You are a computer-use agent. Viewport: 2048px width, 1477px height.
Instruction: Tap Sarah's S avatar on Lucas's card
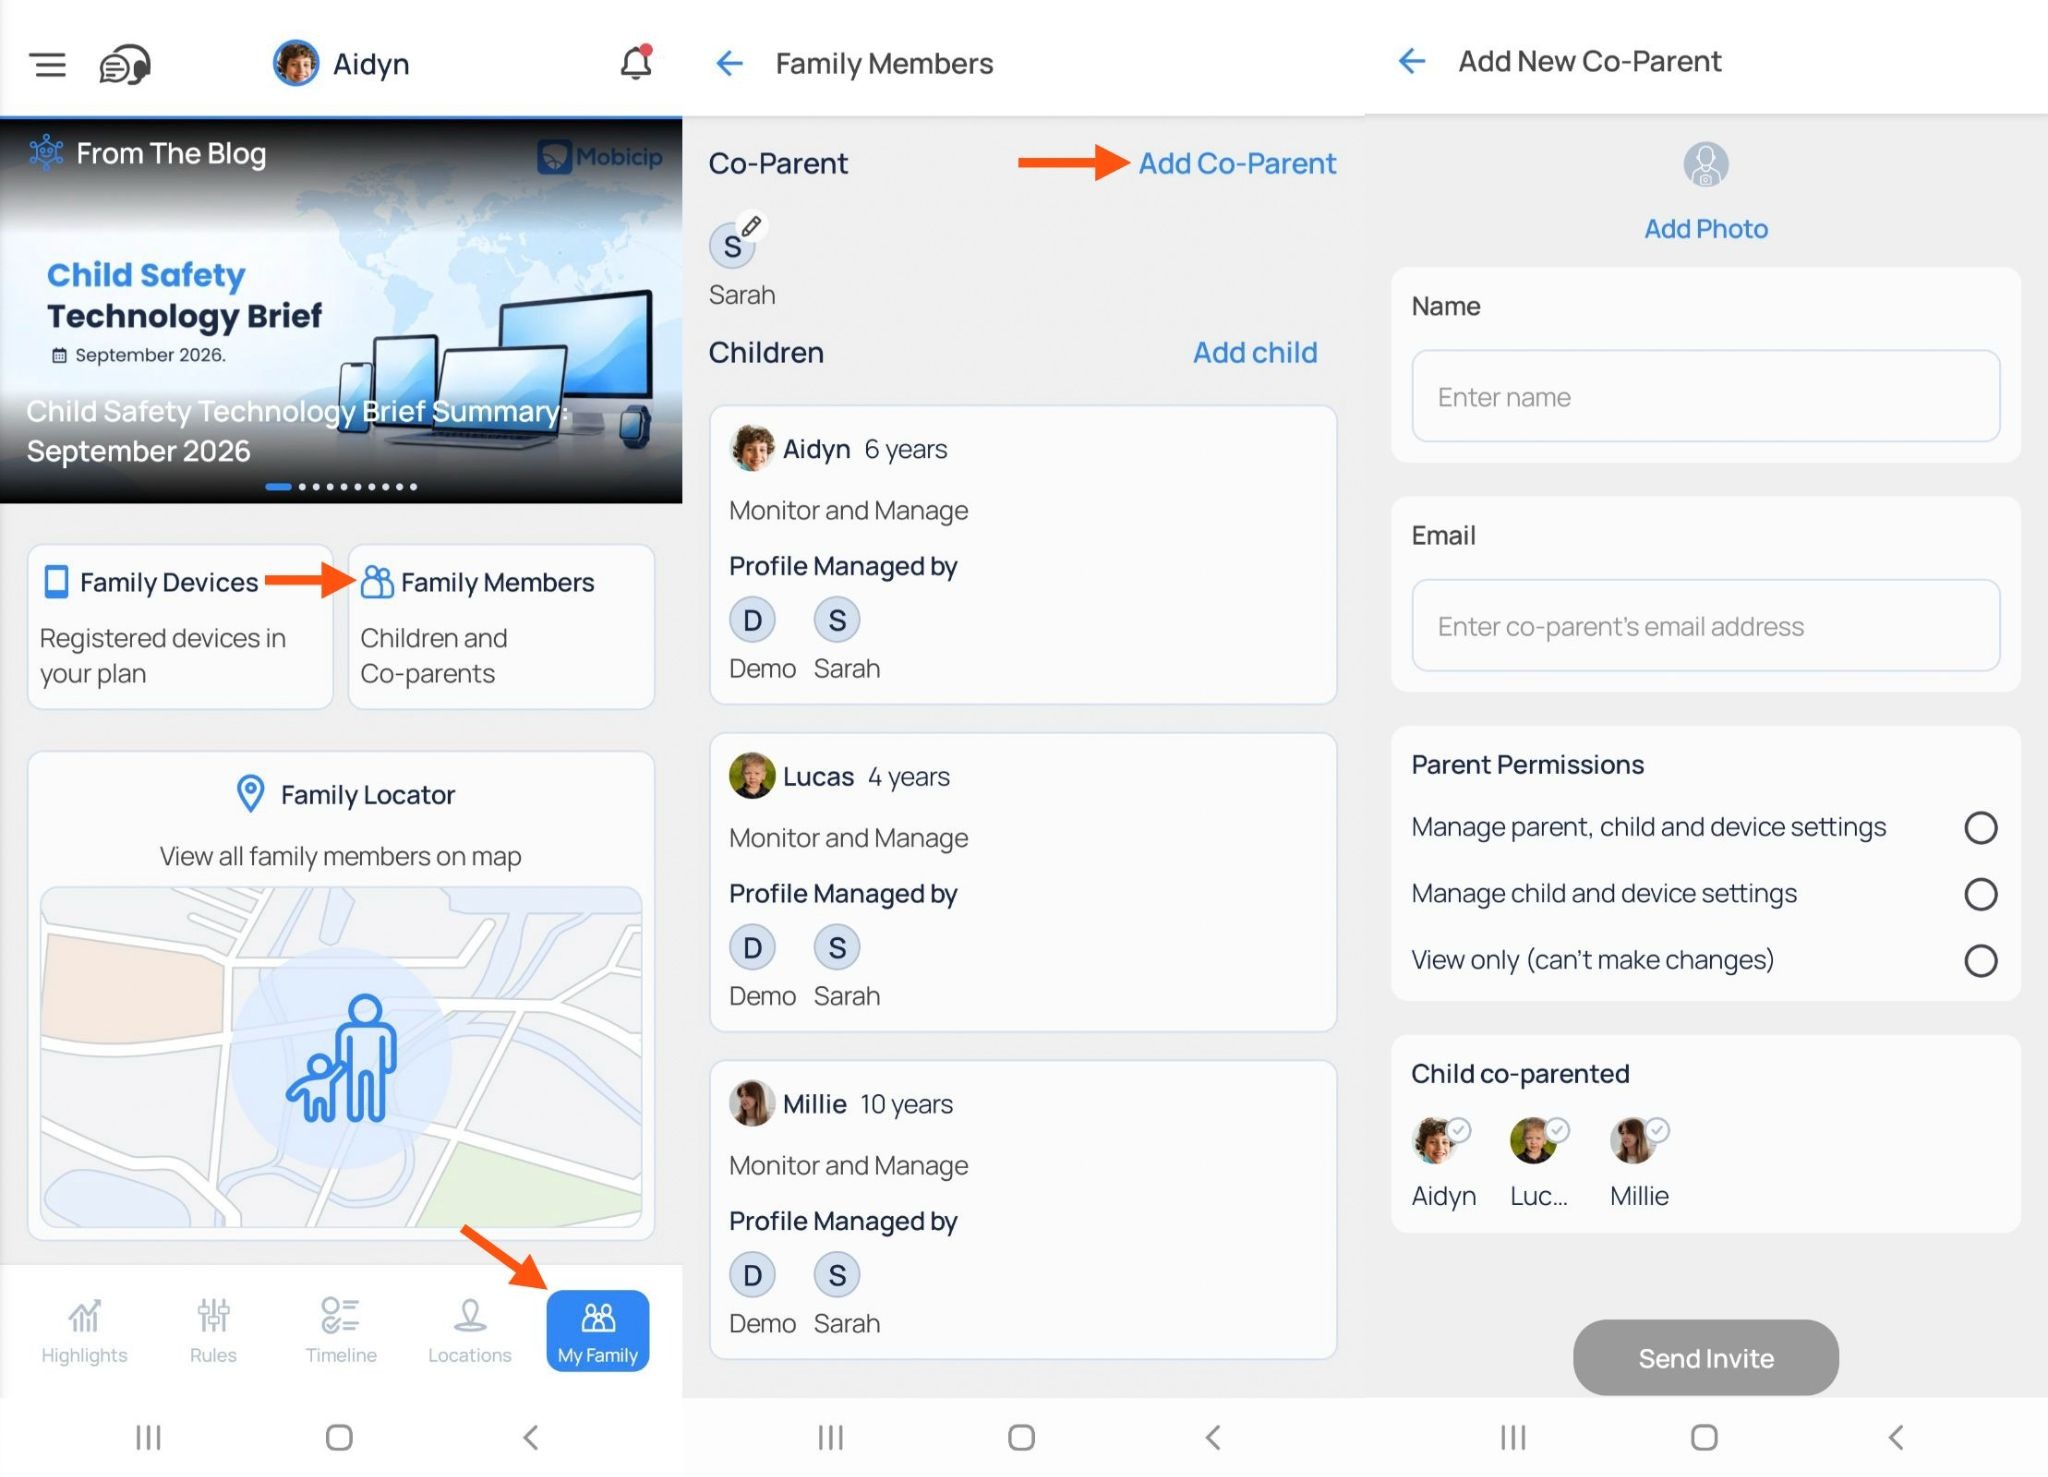point(837,947)
